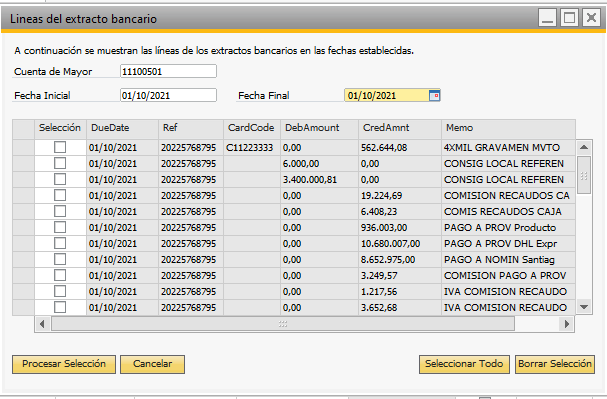The height and width of the screenshot is (399, 607).
Task: Click the 8.652.975,00 credit amount cell
Action: pyautogui.click(x=400, y=259)
